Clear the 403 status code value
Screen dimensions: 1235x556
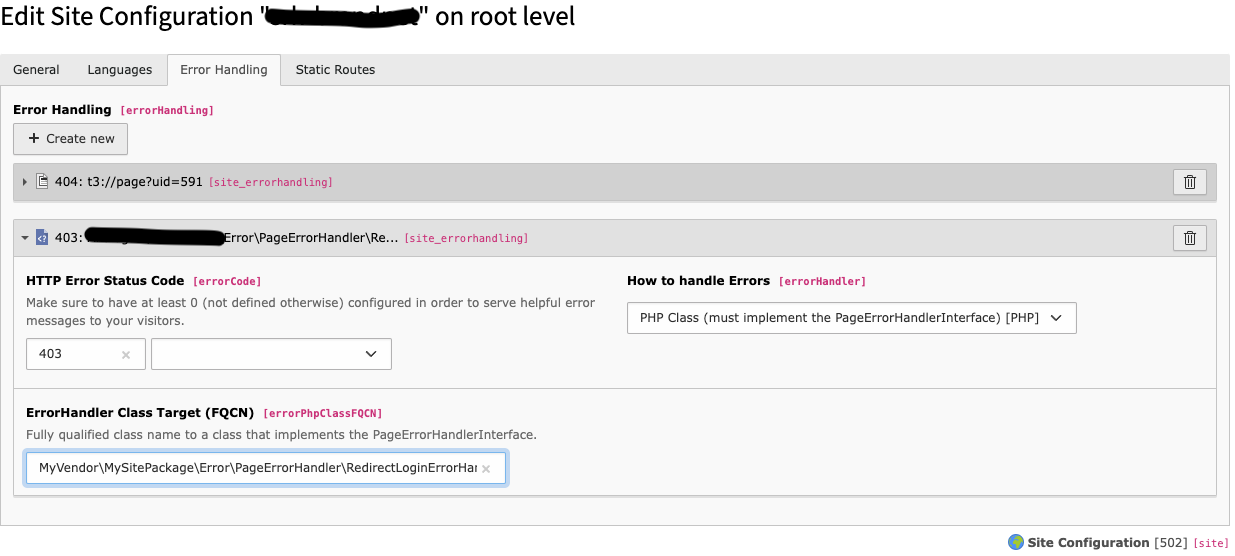pos(126,355)
